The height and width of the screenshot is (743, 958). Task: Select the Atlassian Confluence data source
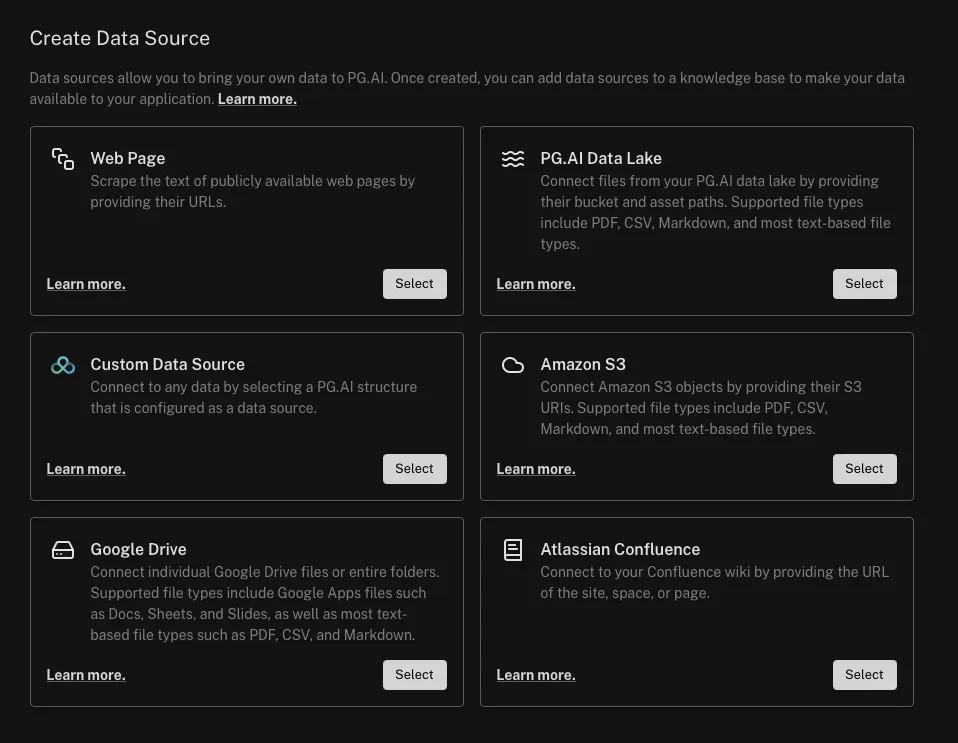(x=865, y=675)
